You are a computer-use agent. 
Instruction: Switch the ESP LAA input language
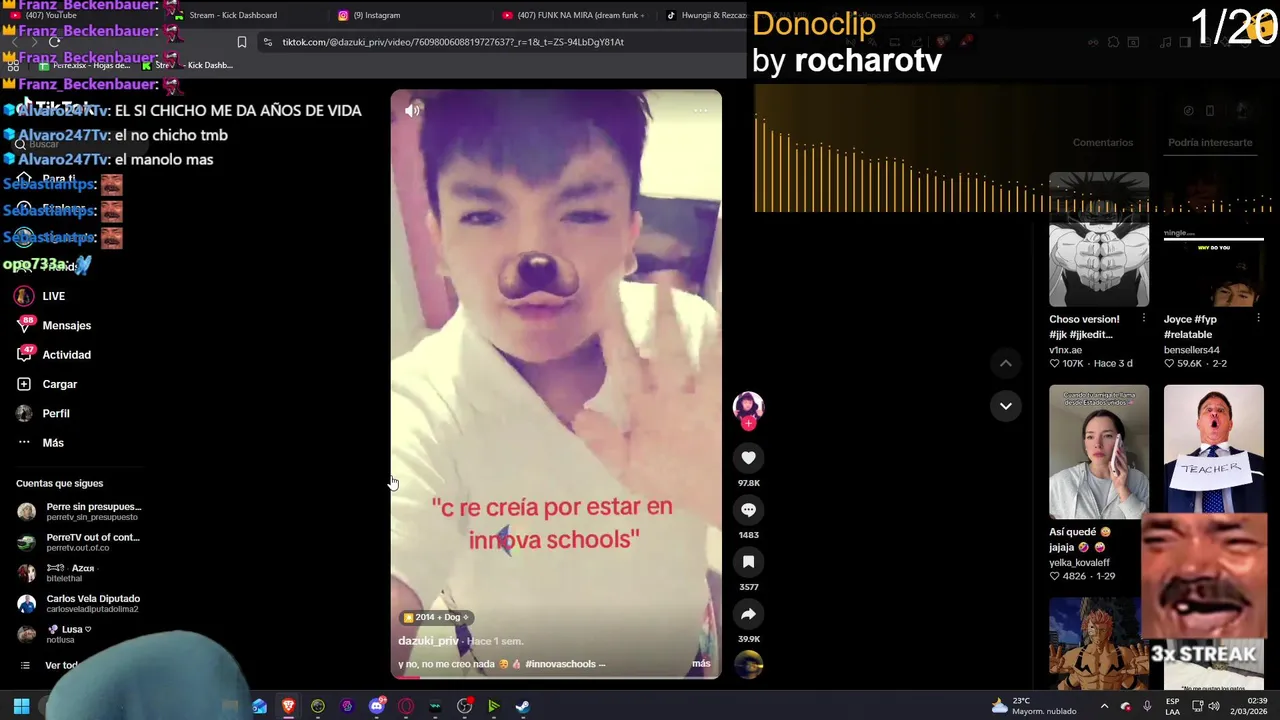pyautogui.click(x=1172, y=706)
